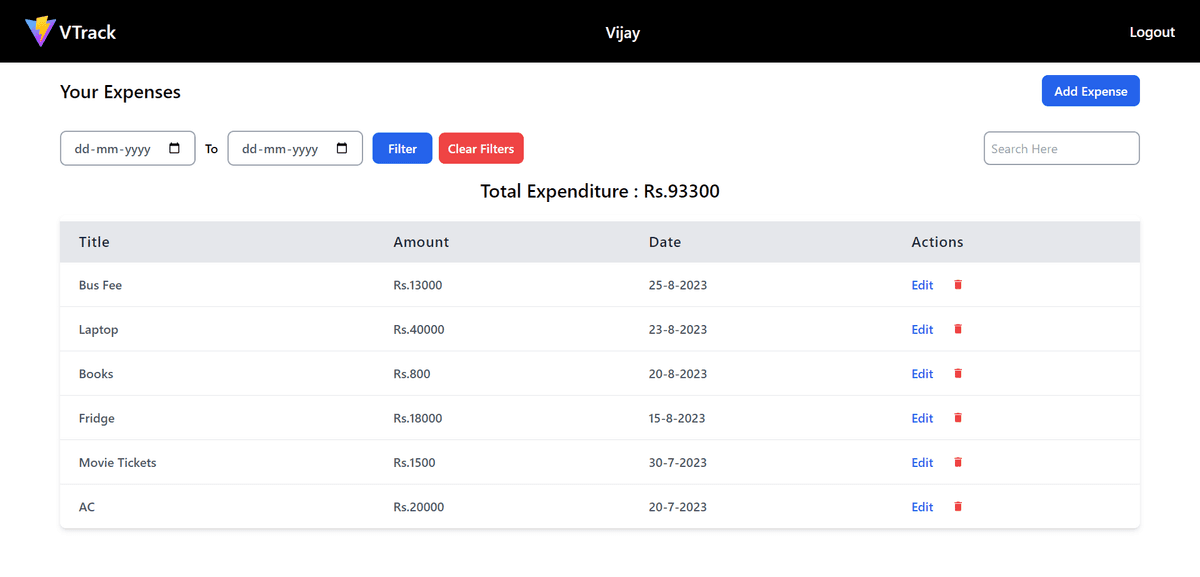The image size is (1200, 577).
Task: Delete the Books expense using trash icon
Action: 957,373
